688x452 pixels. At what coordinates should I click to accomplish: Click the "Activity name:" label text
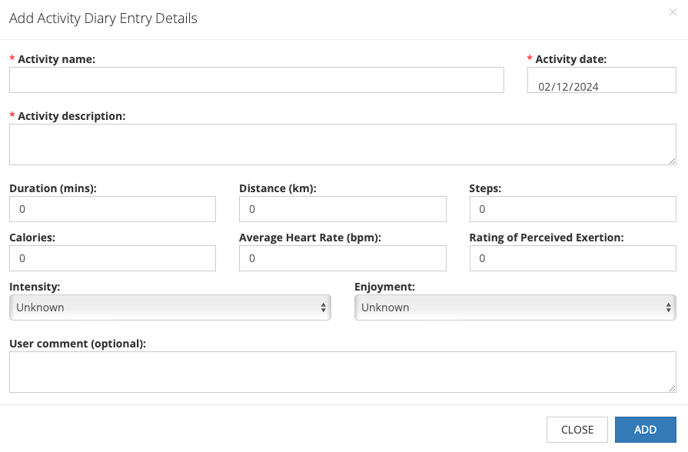56,59
